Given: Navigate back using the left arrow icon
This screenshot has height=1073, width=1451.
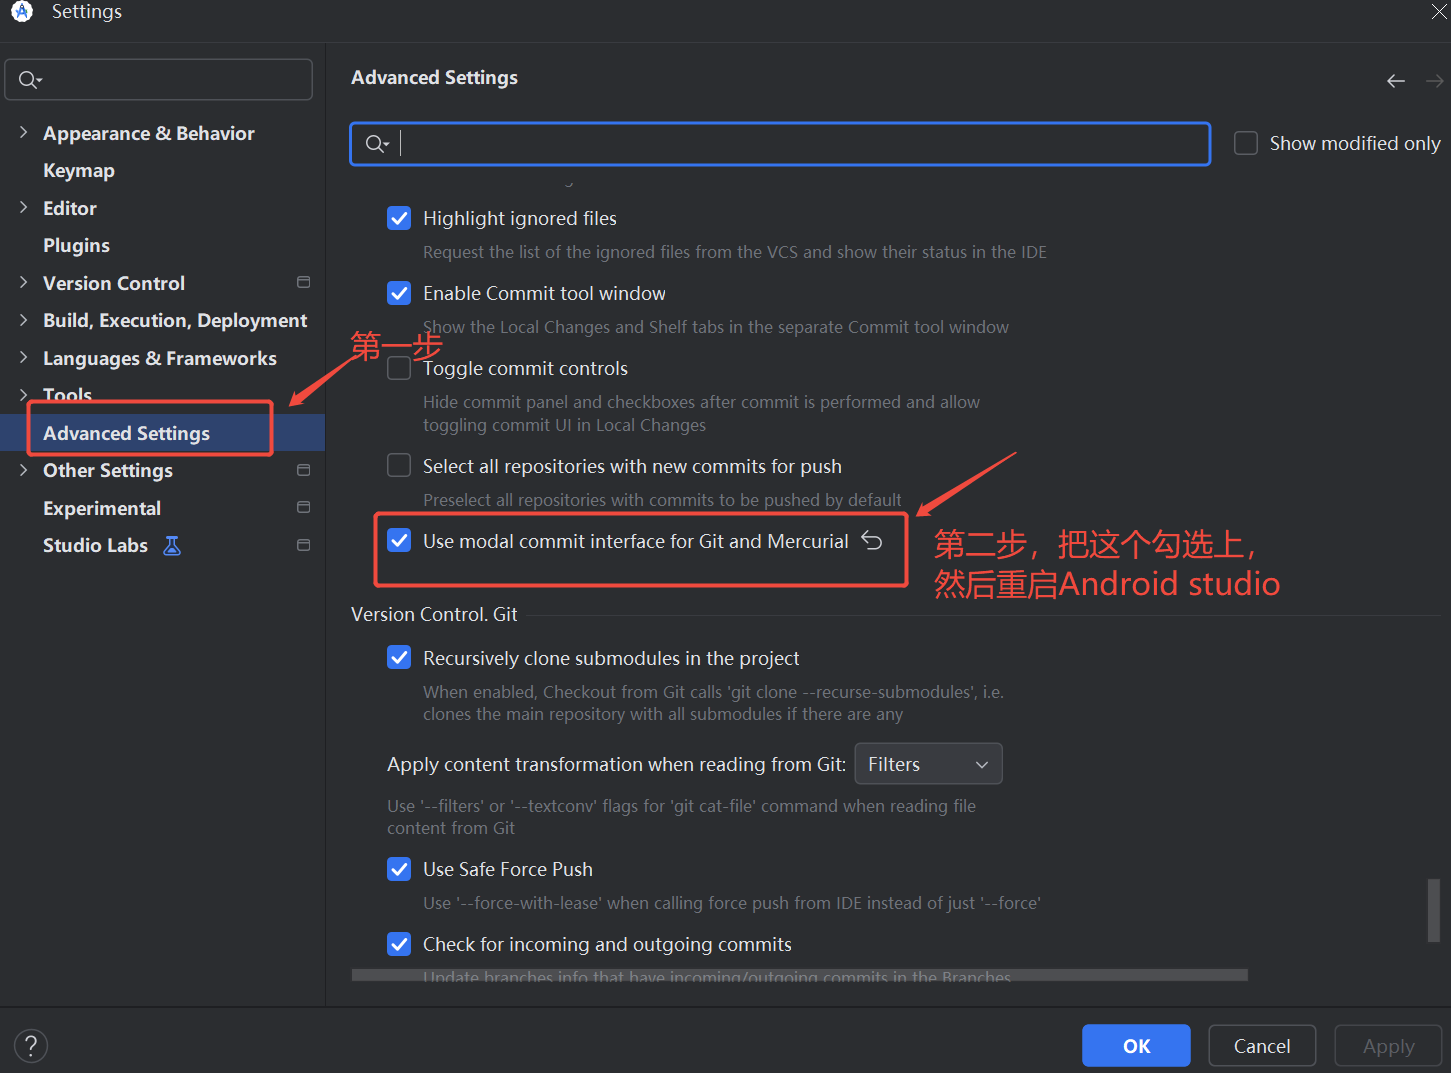Looking at the screenshot, I should pos(1395,80).
